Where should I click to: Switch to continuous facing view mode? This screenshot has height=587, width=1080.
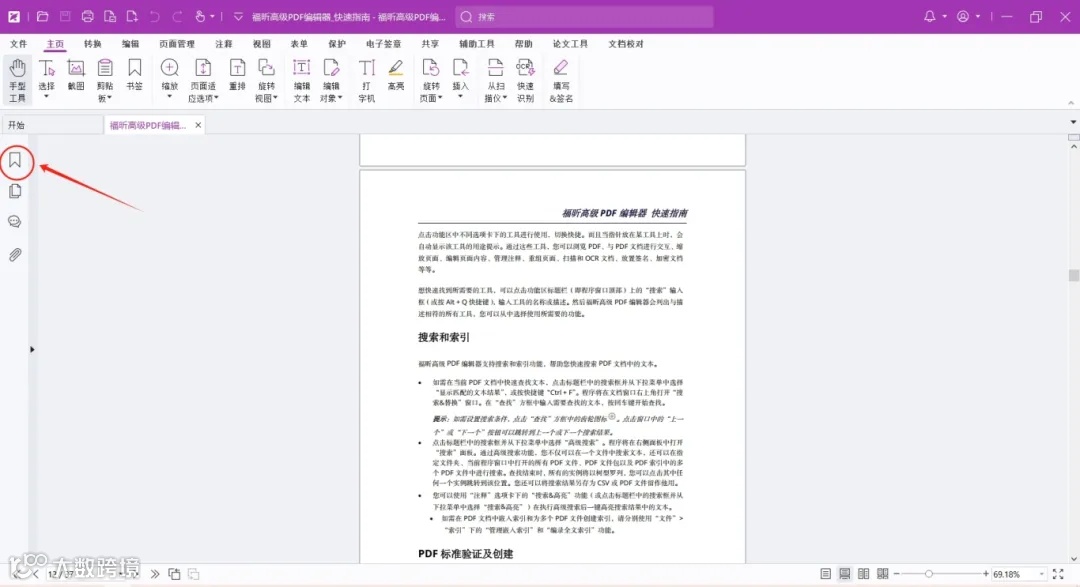coord(882,574)
